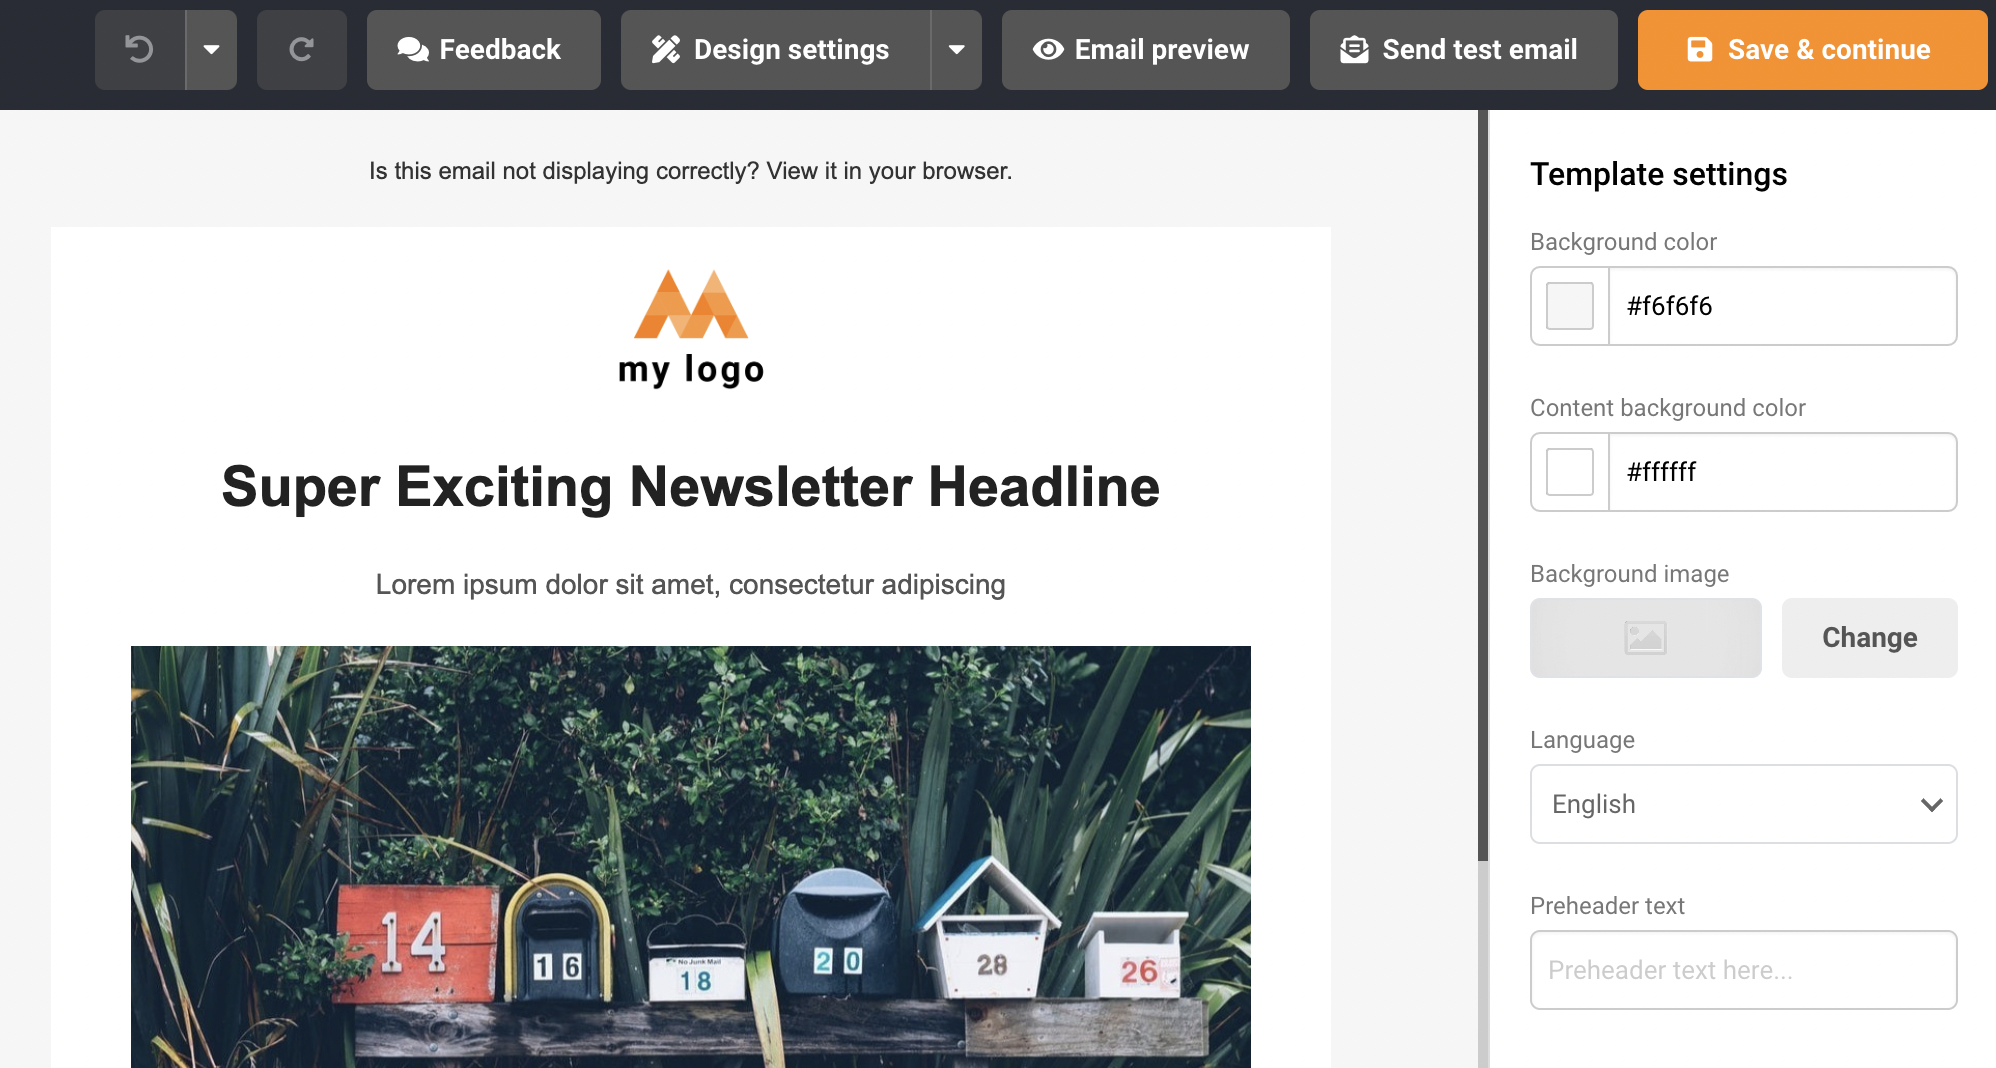The image size is (1996, 1068).
Task: Expand Design settings dropdown arrow
Action: point(957,49)
